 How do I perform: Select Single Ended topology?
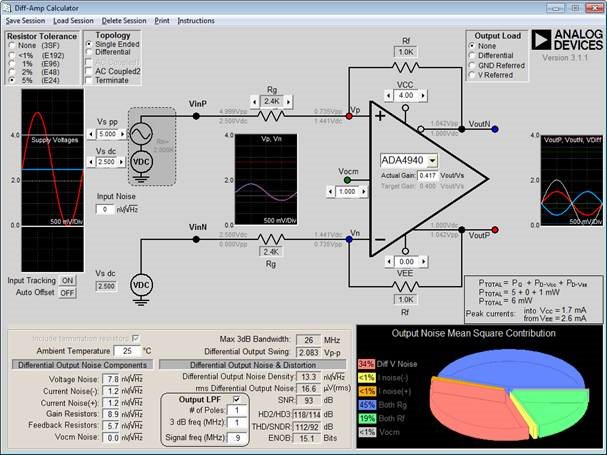(89, 44)
